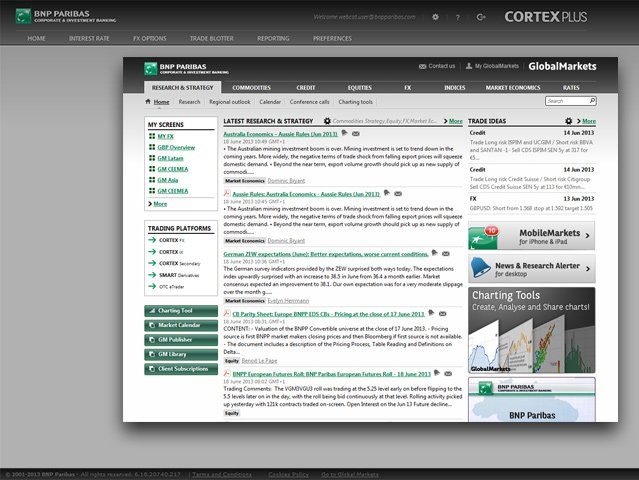Click GBPUSD FX trade idea text

point(531,208)
